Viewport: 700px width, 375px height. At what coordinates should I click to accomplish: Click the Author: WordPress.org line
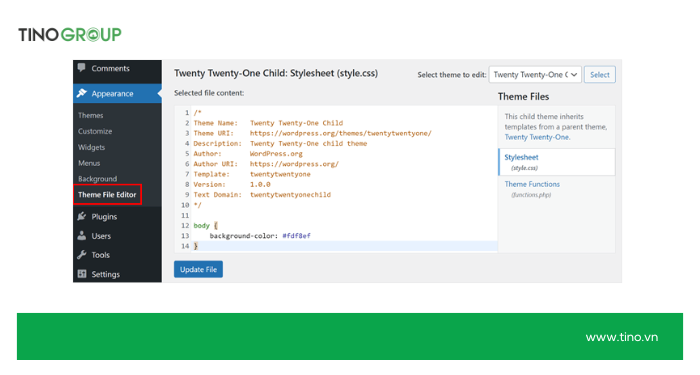[248, 154]
